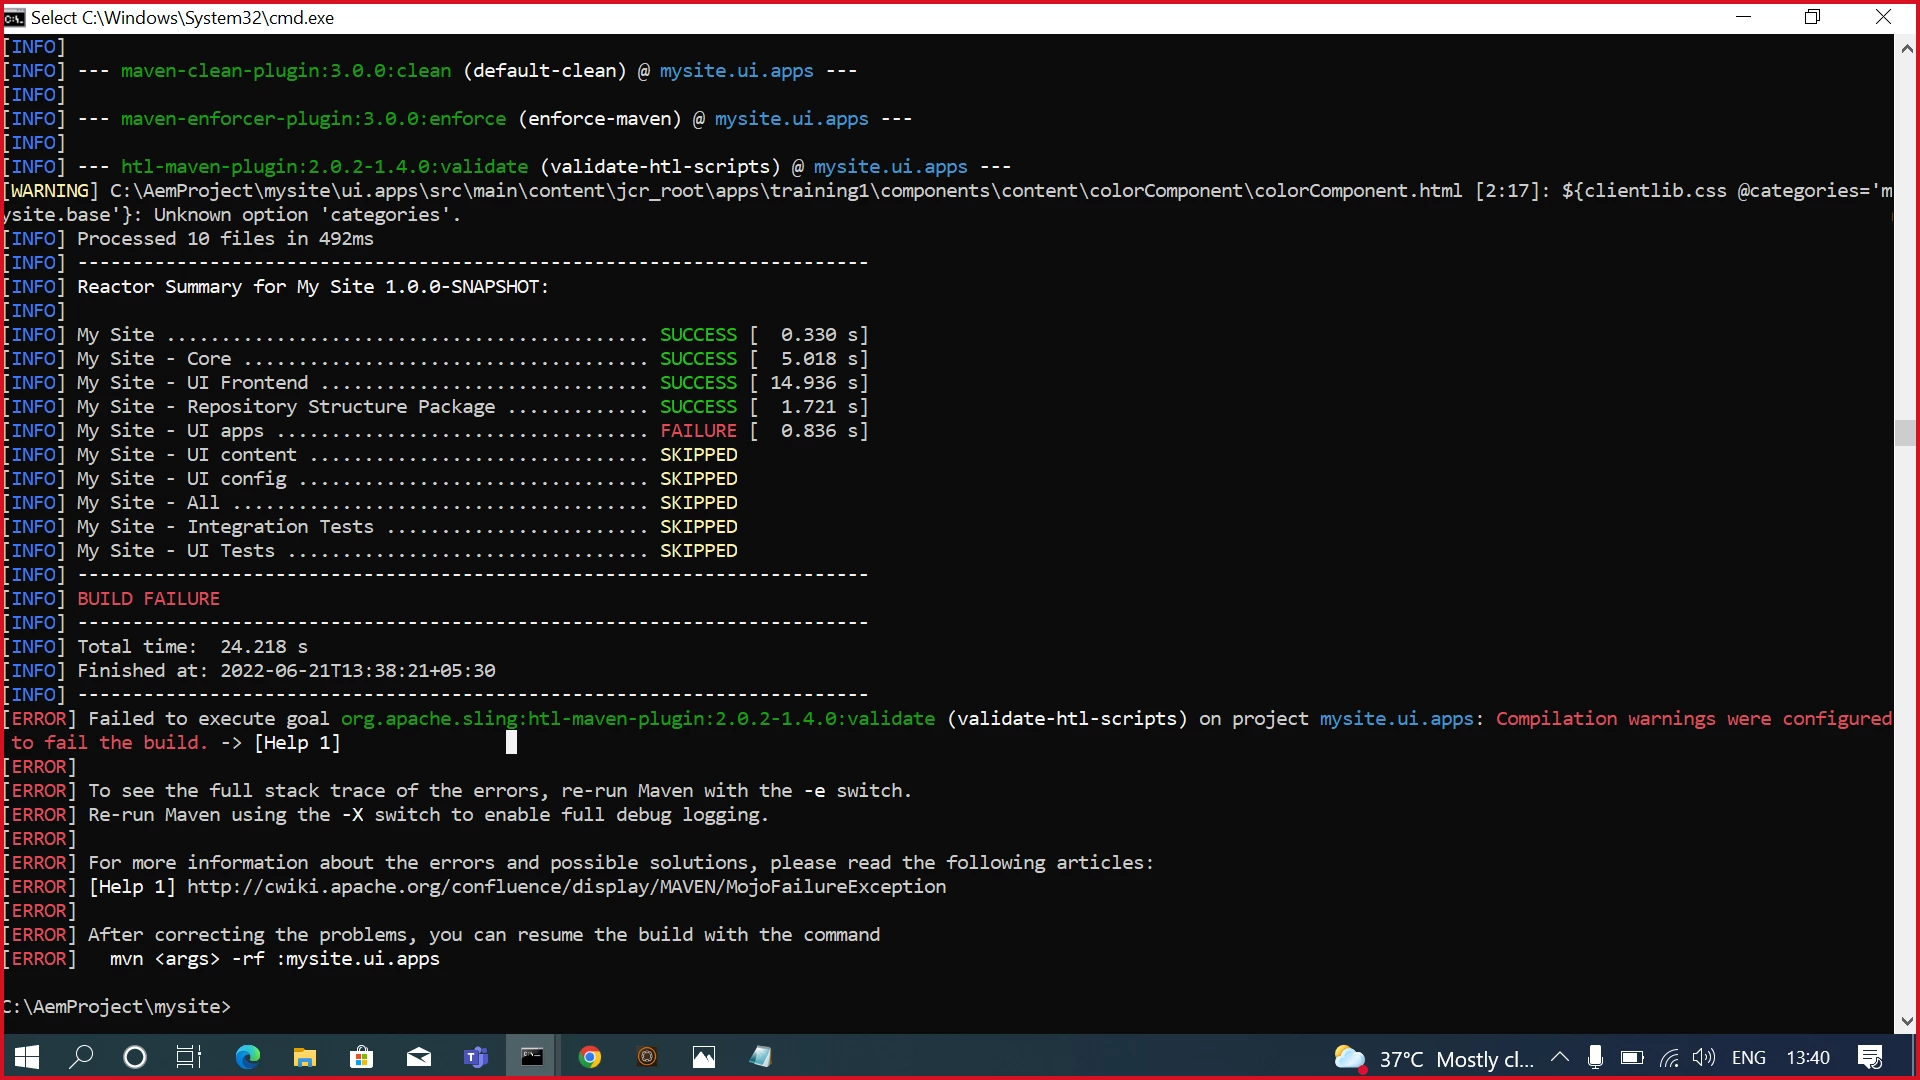Launch Microsoft Edge from the taskbar
This screenshot has width=1920, height=1080.
[x=247, y=1057]
